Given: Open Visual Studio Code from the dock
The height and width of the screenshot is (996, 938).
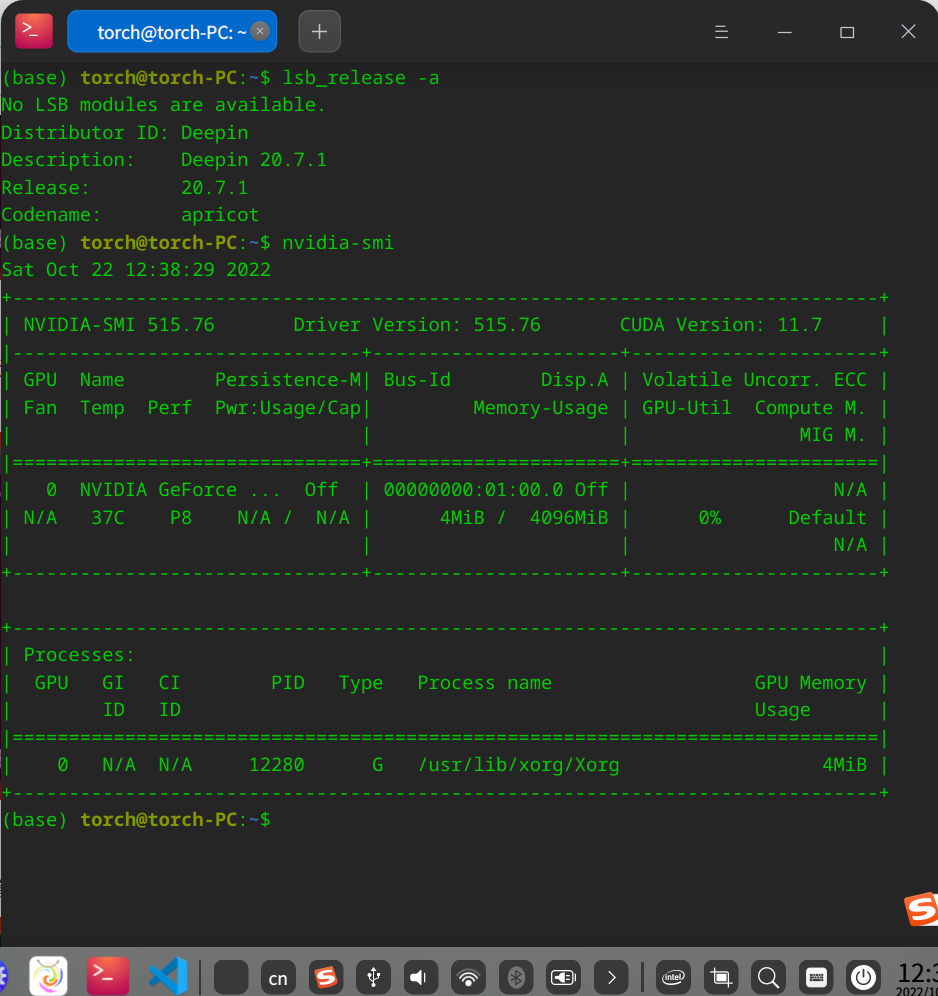Looking at the screenshot, I should pos(166,977).
